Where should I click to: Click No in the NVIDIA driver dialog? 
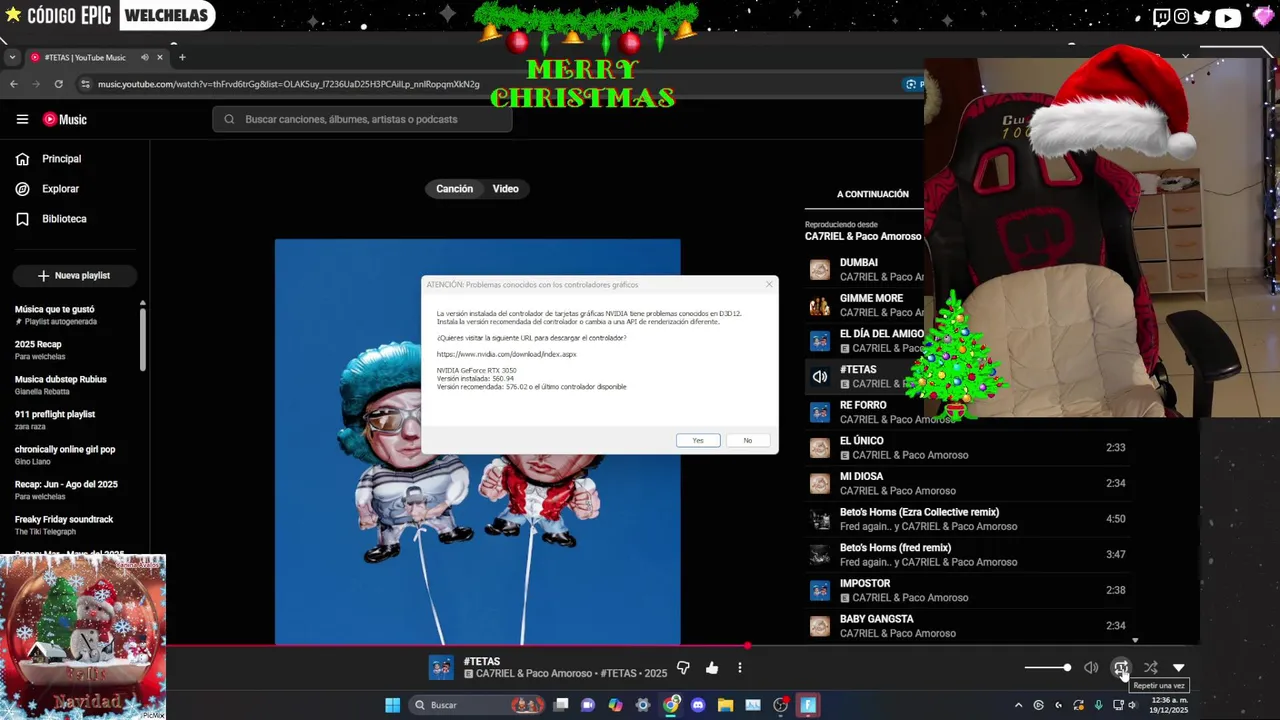747,441
